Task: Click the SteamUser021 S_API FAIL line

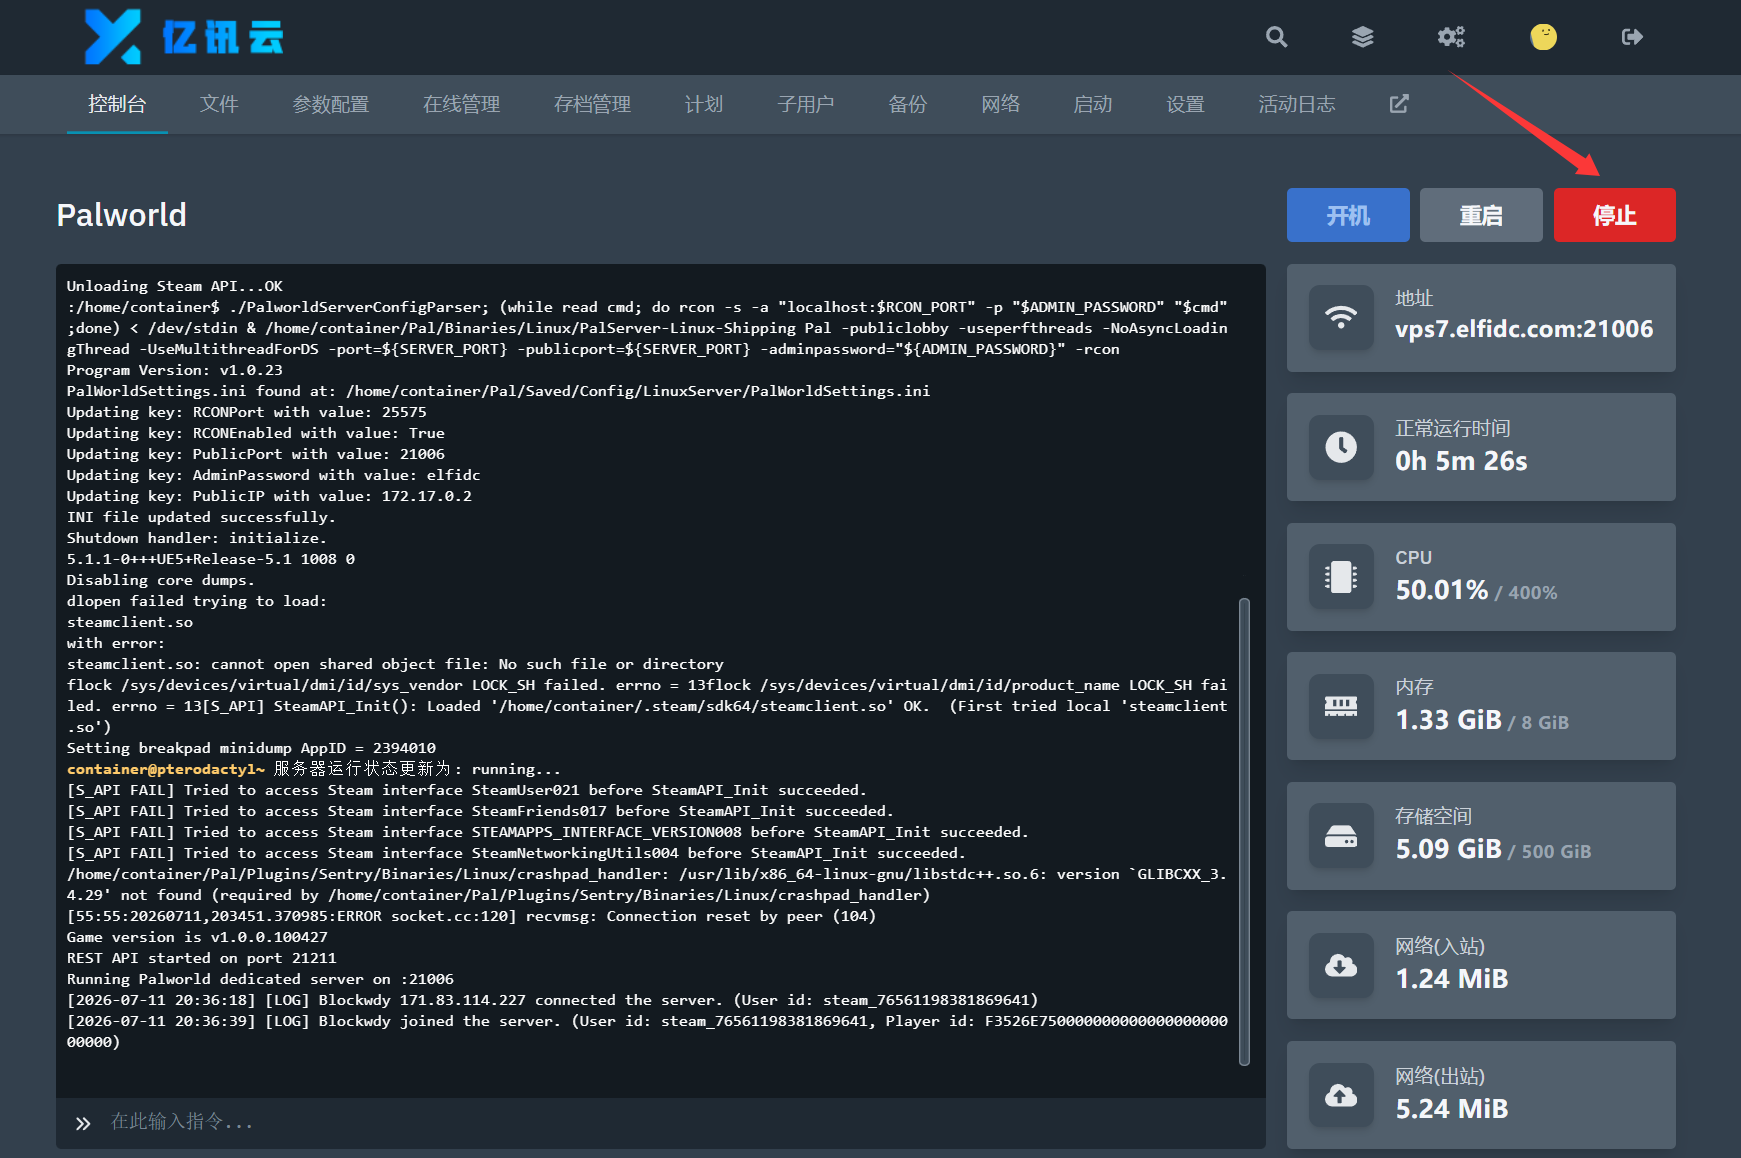Action: [467, 790]
